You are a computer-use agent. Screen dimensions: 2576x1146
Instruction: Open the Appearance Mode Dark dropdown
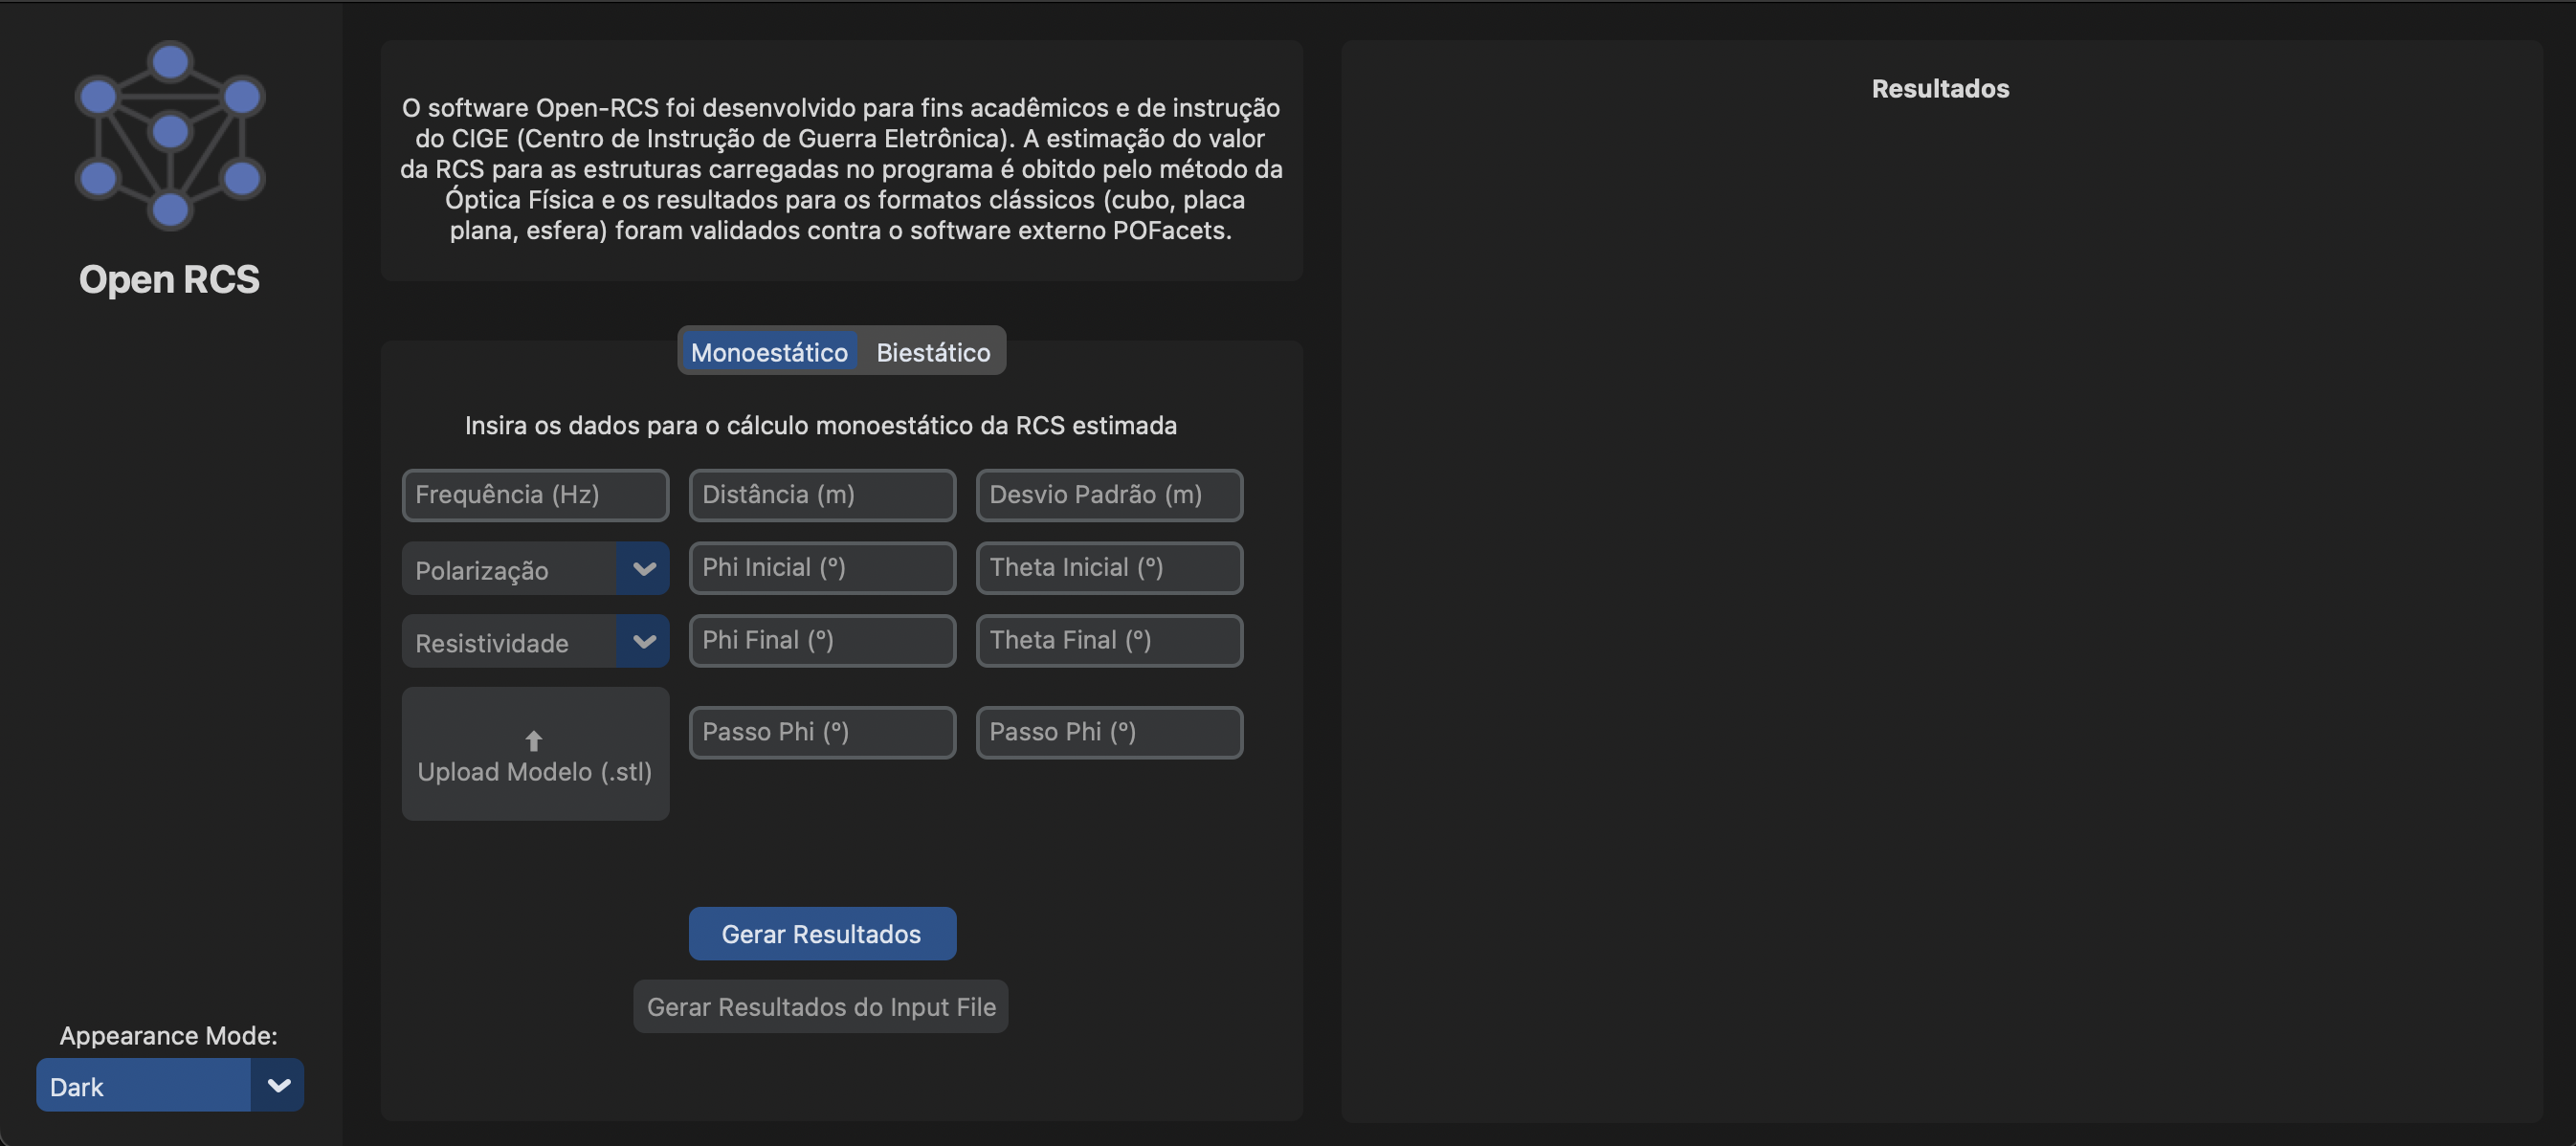[277, 1085]
